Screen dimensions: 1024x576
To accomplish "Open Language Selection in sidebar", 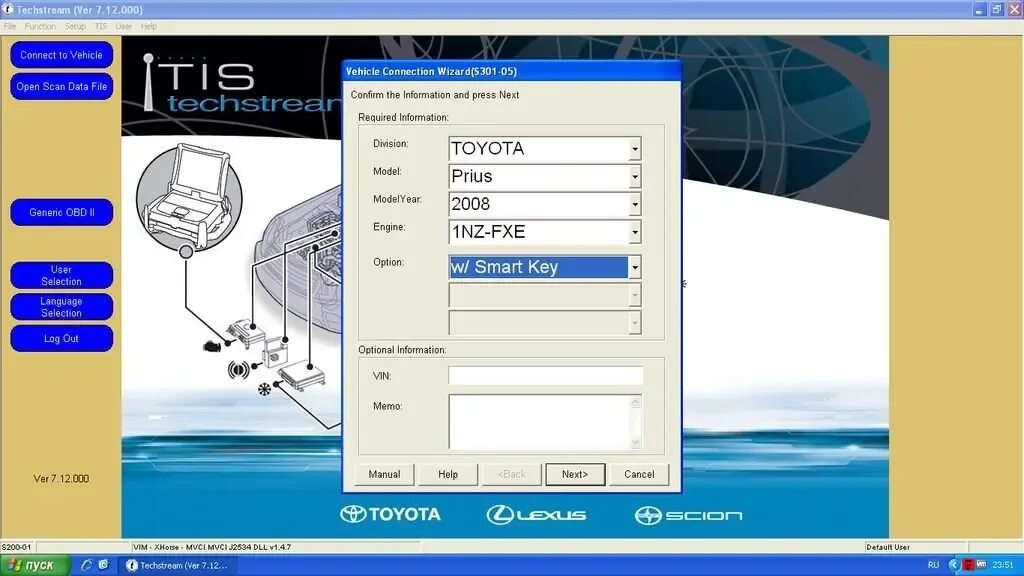I will coord(61,307).
